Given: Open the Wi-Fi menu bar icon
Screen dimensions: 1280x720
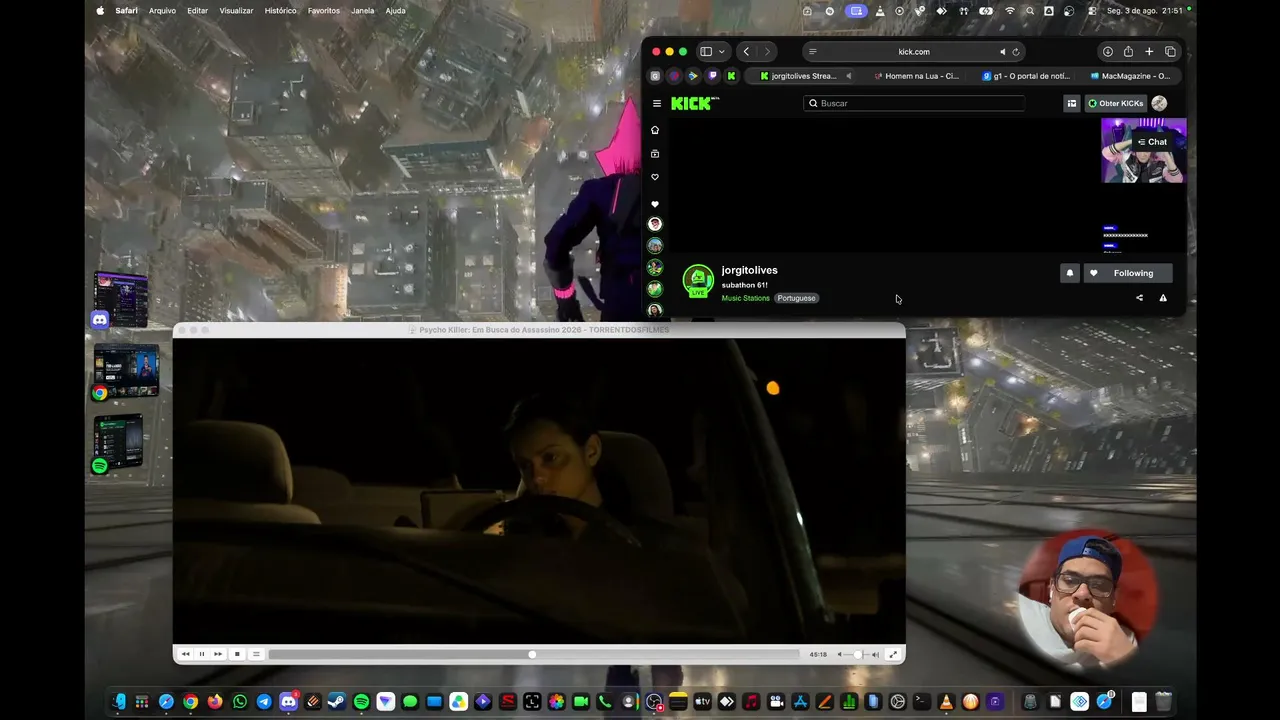Looking at the screenshot, I should point(1009,11).
